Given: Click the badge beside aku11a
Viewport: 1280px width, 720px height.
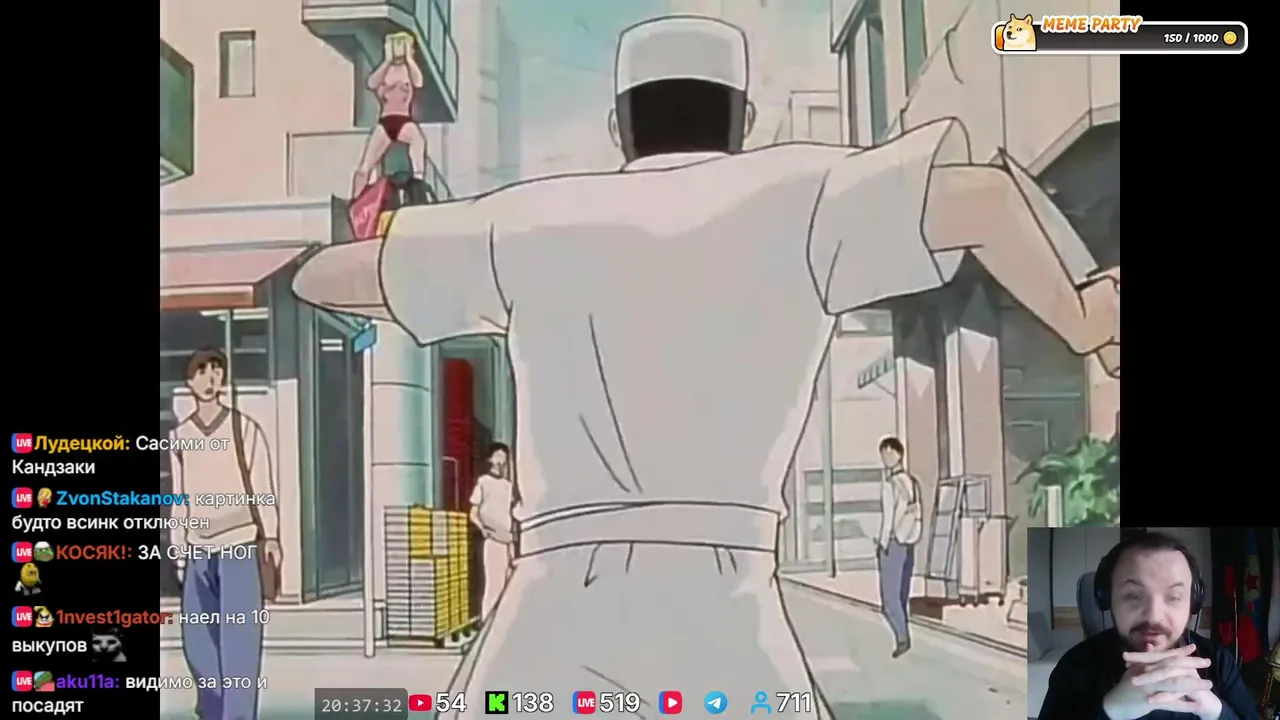Looking at the screenshot, I should (44, 681).
